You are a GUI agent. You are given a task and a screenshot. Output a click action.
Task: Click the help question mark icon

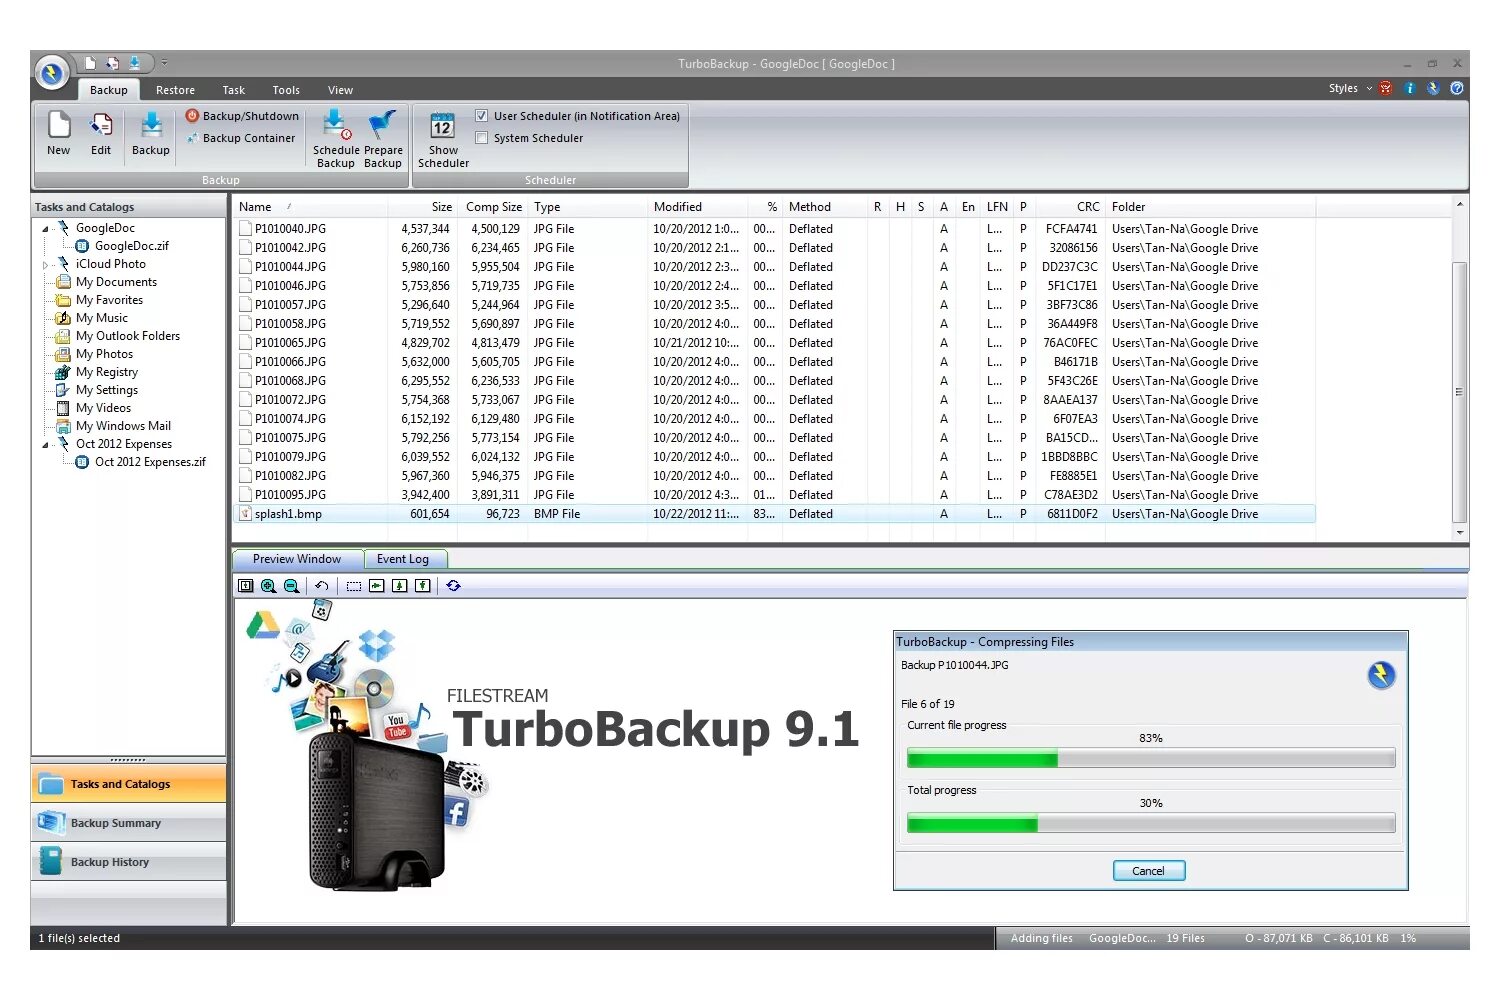point(1457,88)
